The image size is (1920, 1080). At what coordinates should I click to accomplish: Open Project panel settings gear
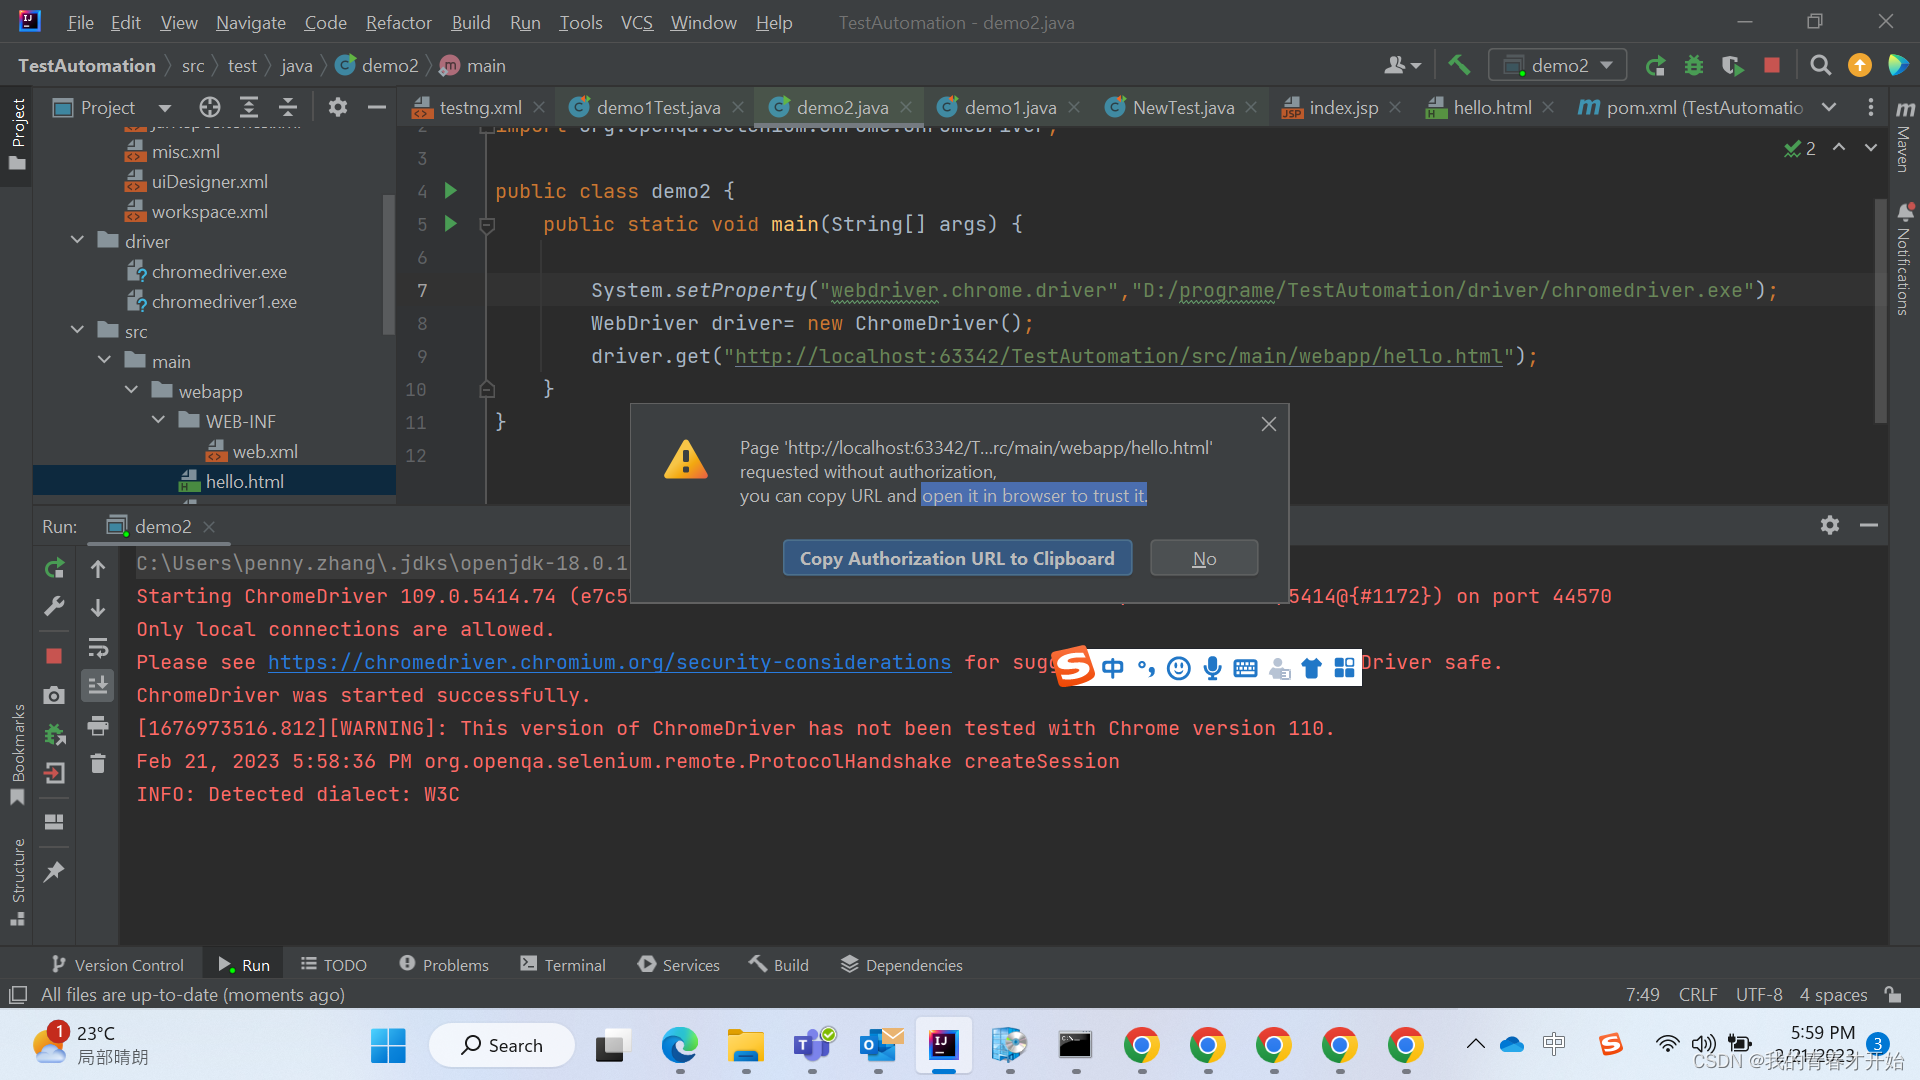click(x=338, y=107)
